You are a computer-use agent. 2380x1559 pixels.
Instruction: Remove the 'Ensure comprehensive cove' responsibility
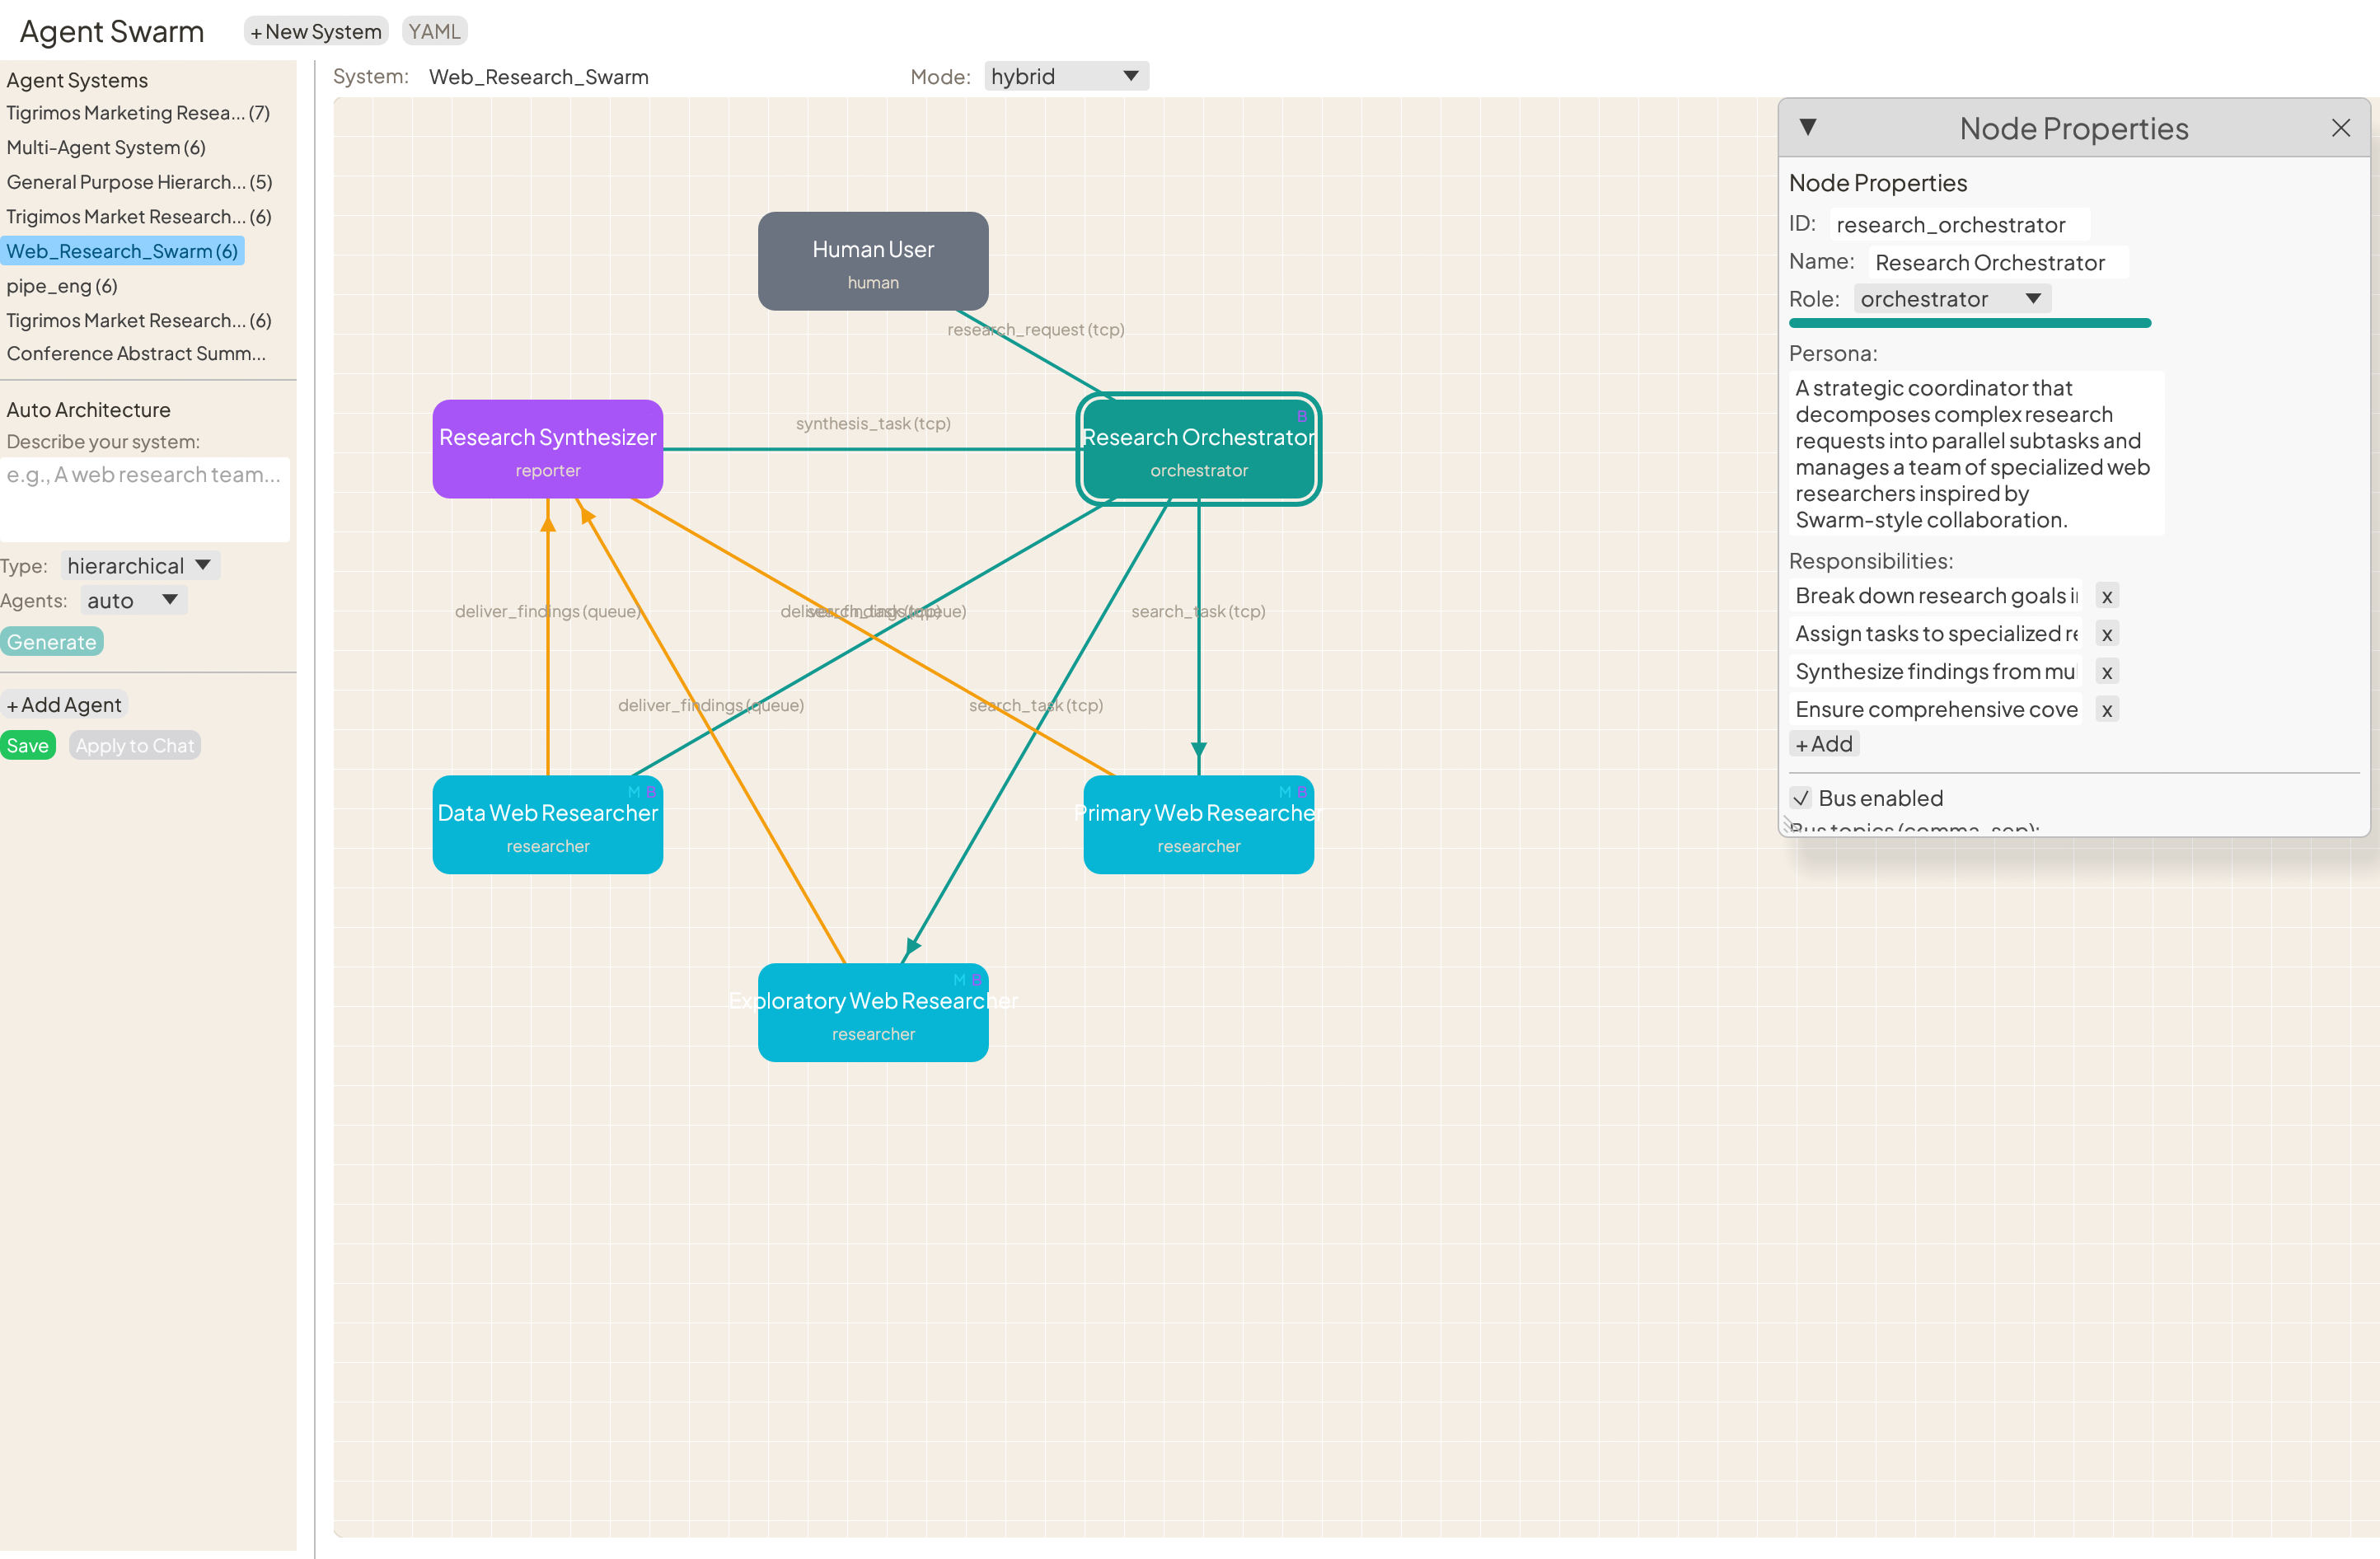(2106, 710)
